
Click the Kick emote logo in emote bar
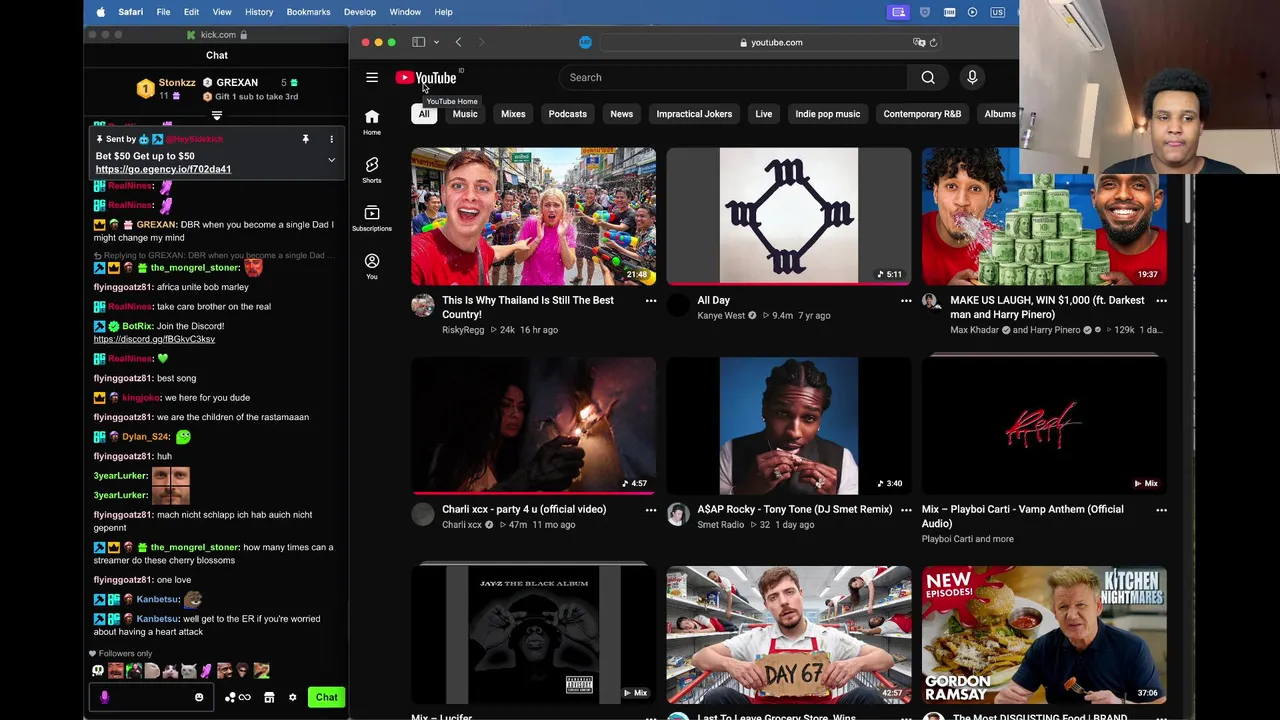click(98, 671)
